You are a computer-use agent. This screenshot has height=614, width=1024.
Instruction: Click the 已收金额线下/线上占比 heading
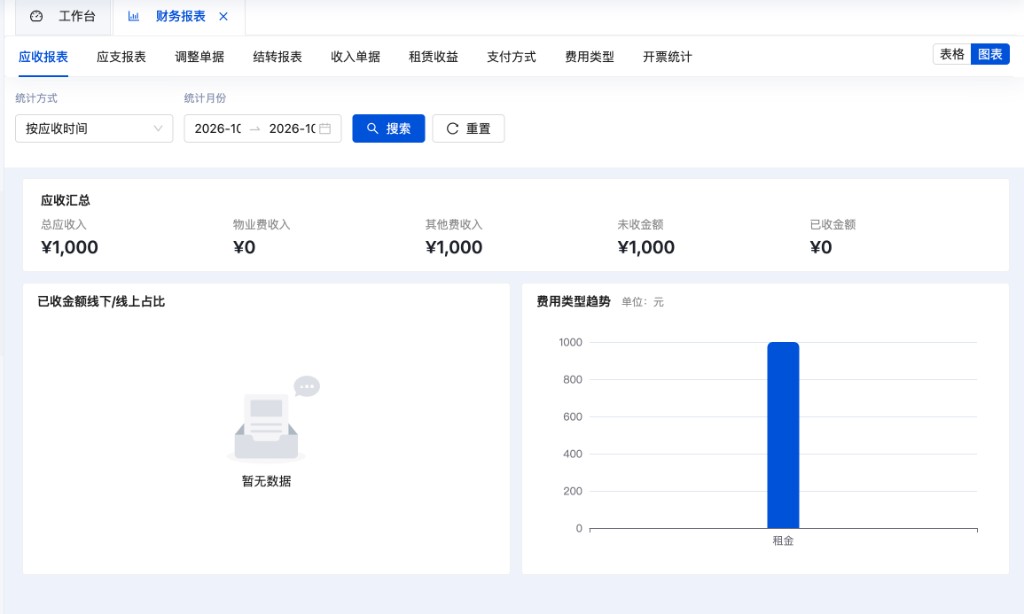tap(101, 301)
